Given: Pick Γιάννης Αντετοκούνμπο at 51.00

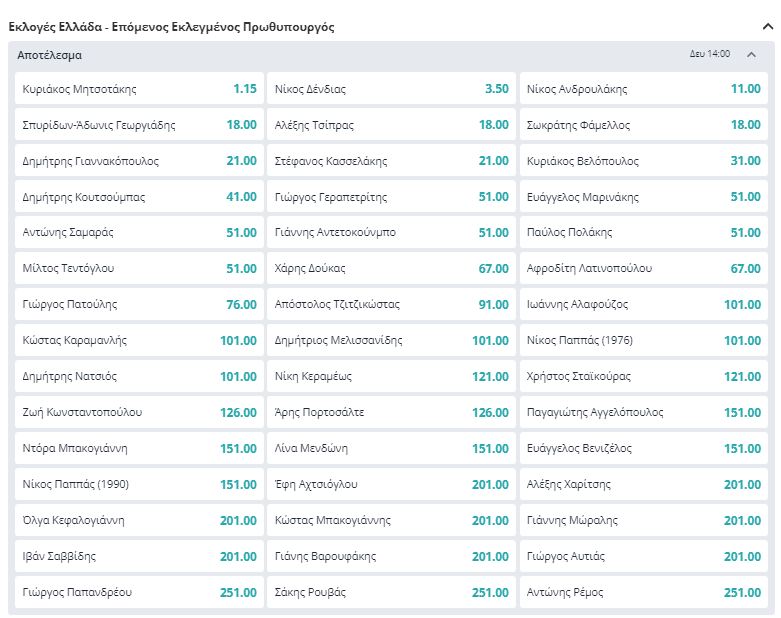Looking at the screenshot, I should (391, 233).
